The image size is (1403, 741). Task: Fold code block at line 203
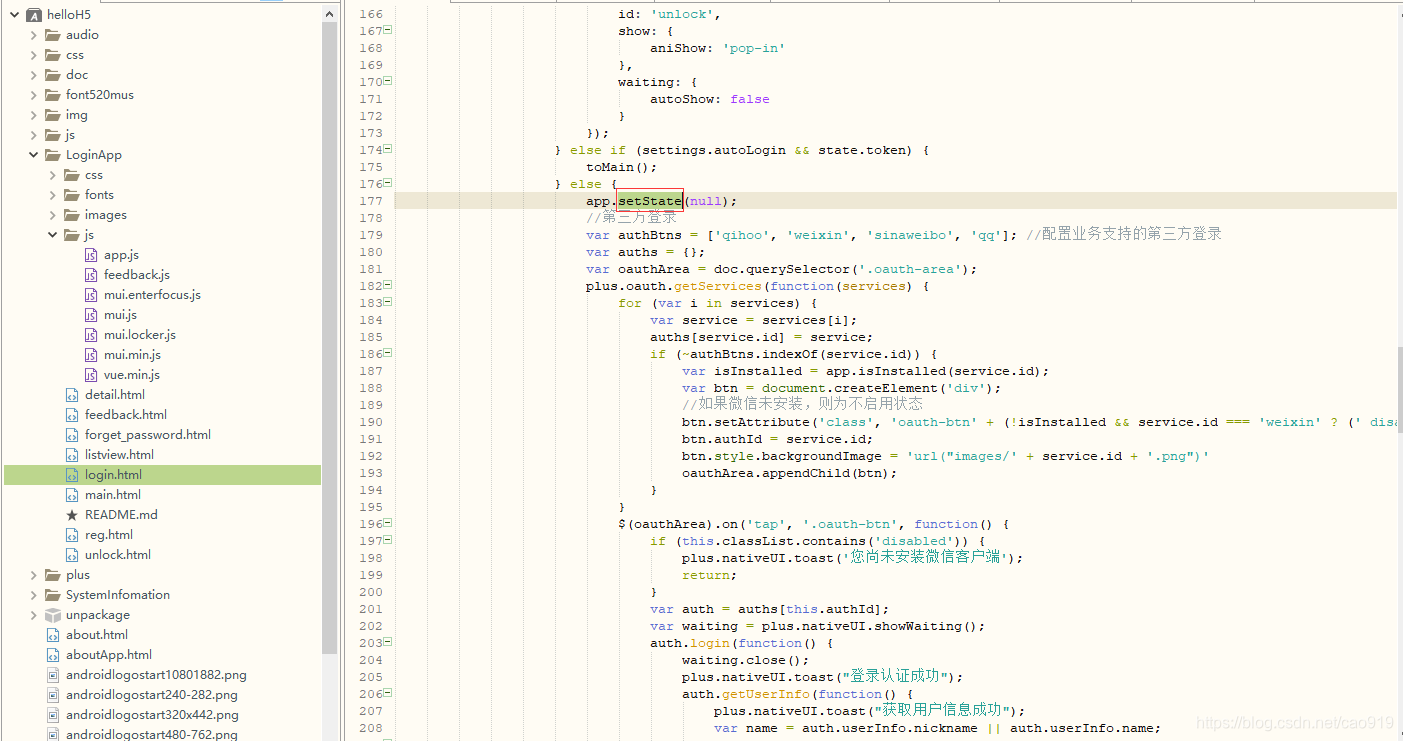coord(388,642)
